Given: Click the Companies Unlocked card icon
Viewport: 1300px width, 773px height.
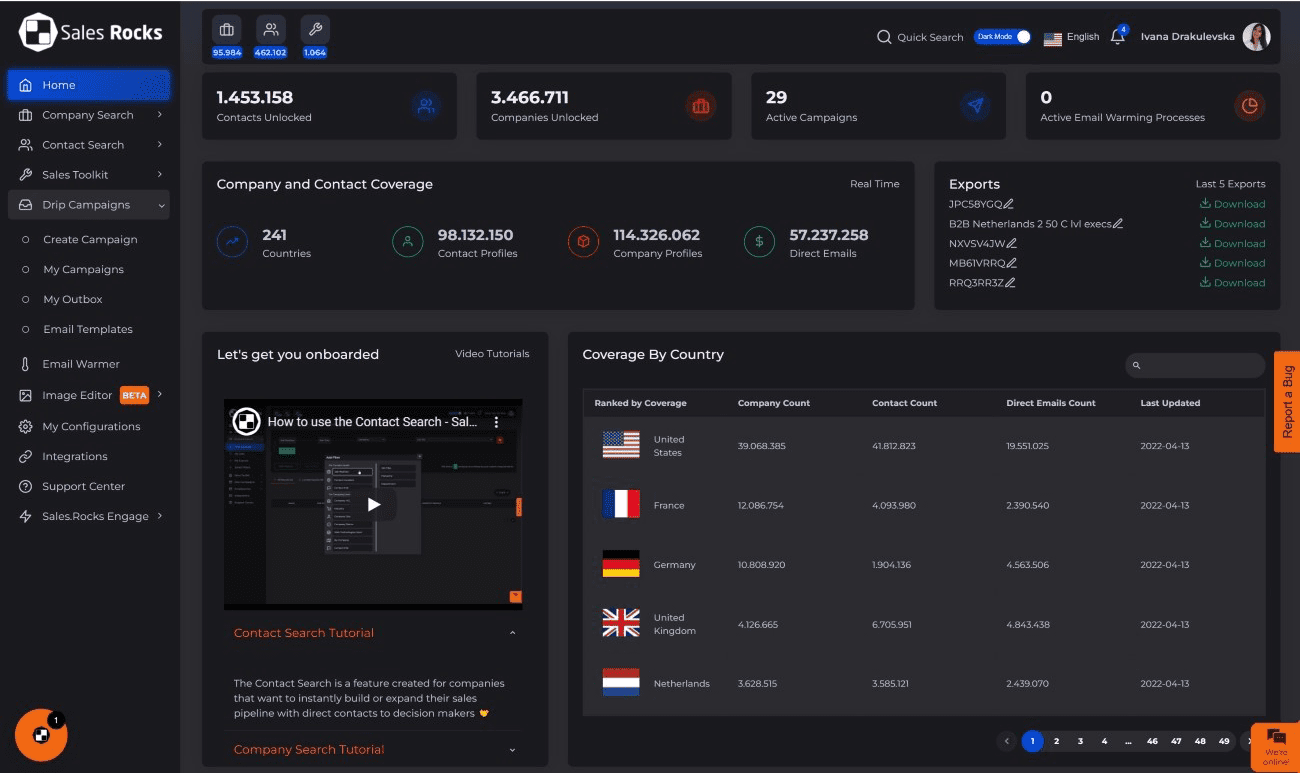Looking at the screenshot, I should [x=701, y=105].
